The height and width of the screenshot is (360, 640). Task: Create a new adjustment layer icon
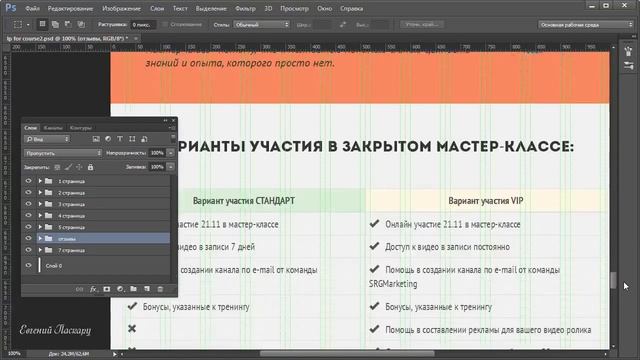click(x=120, y=289)
